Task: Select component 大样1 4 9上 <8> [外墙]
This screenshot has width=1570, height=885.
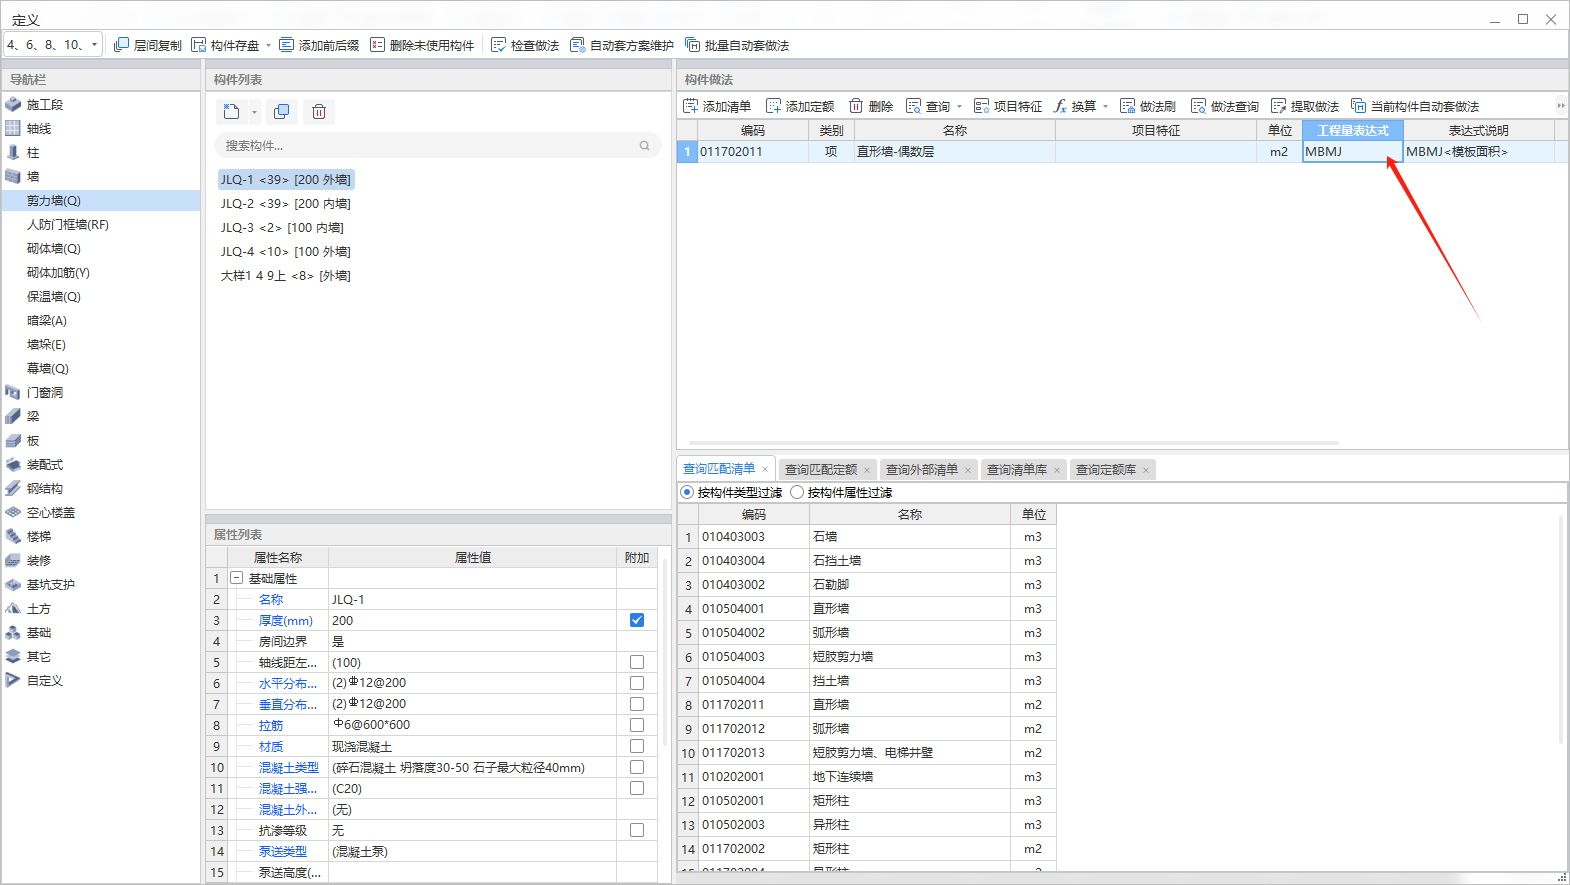Action: click(x=286, y=275)
